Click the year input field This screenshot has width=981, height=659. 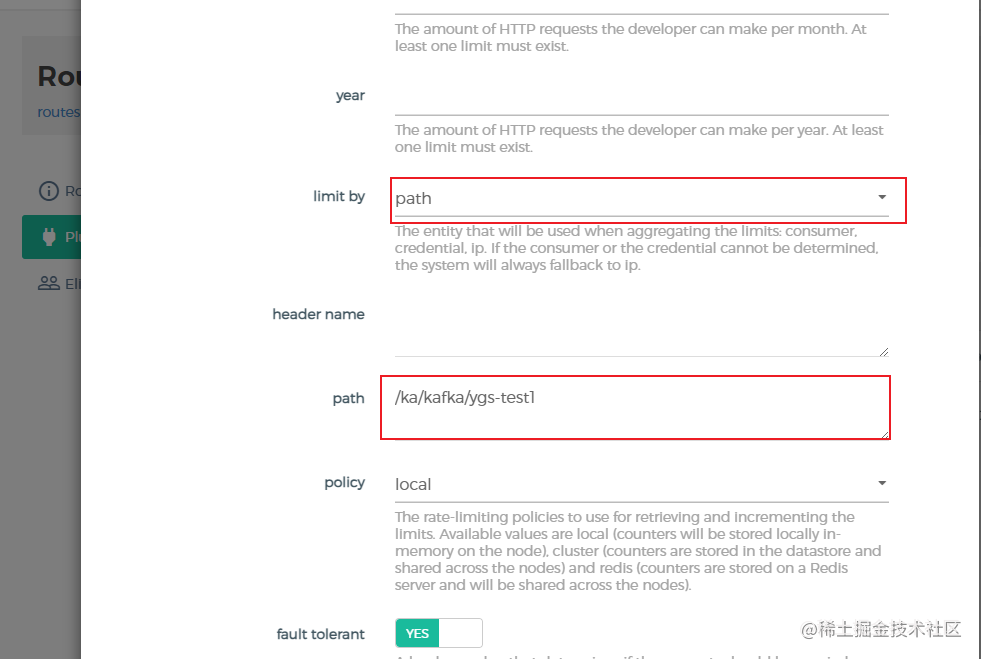pos(641,98)
